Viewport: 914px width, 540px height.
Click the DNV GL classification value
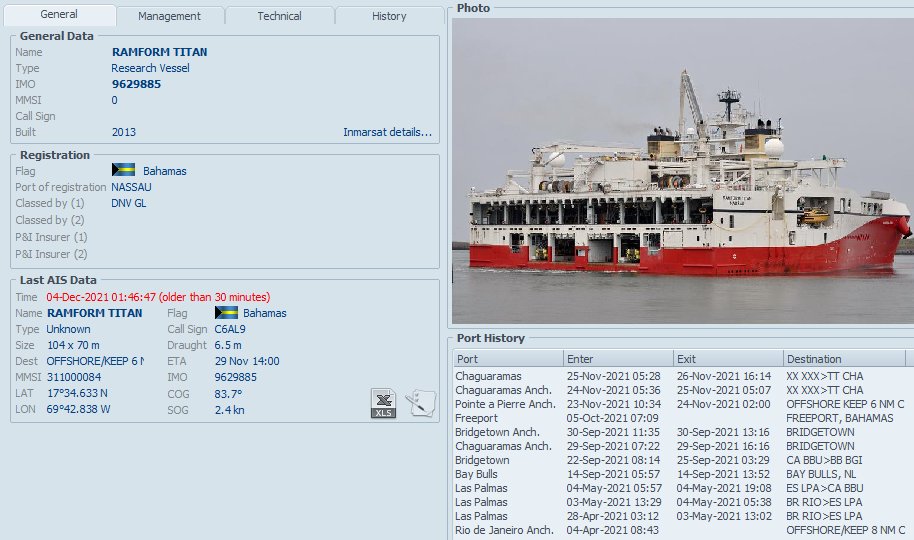(129, 203)
